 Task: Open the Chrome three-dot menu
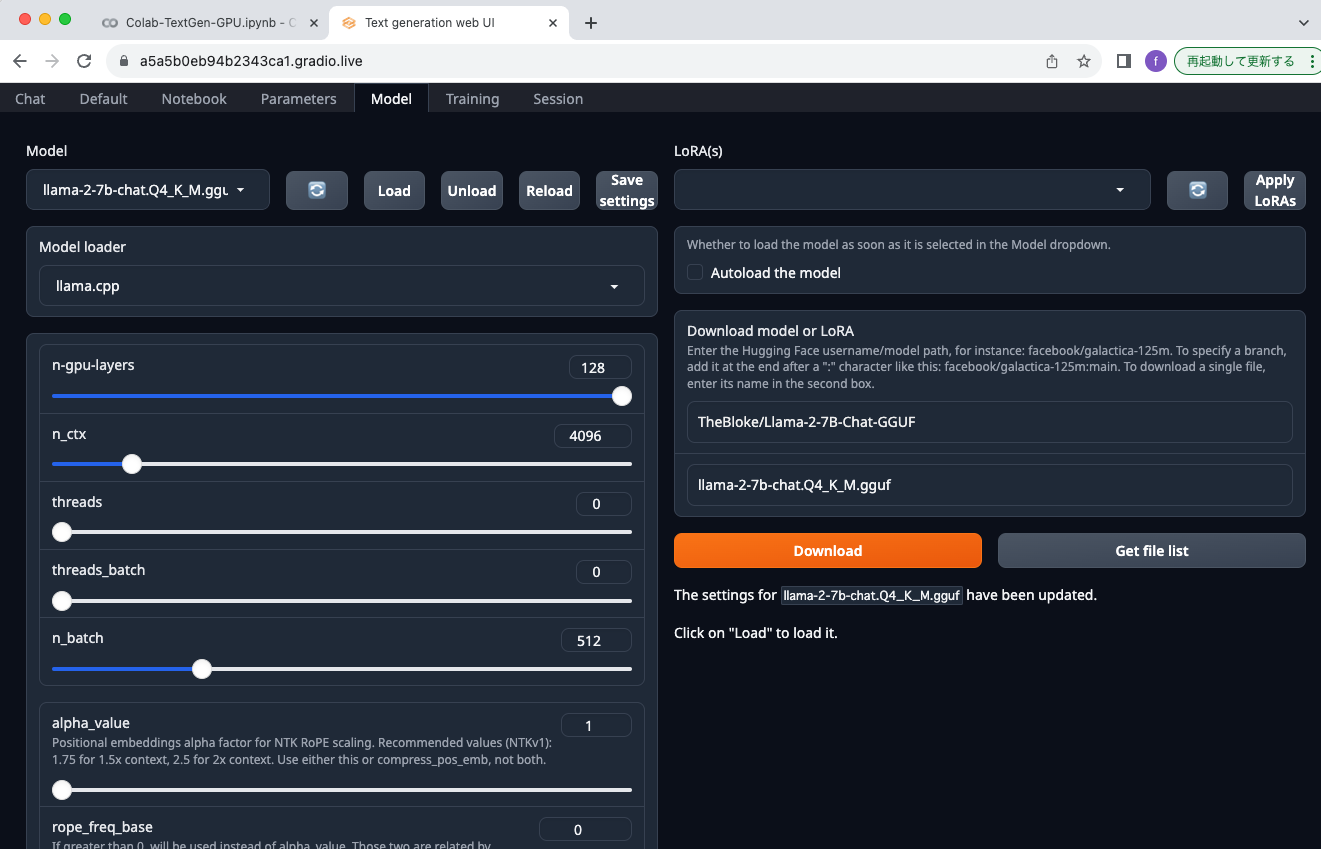[x=1311, y=61]
